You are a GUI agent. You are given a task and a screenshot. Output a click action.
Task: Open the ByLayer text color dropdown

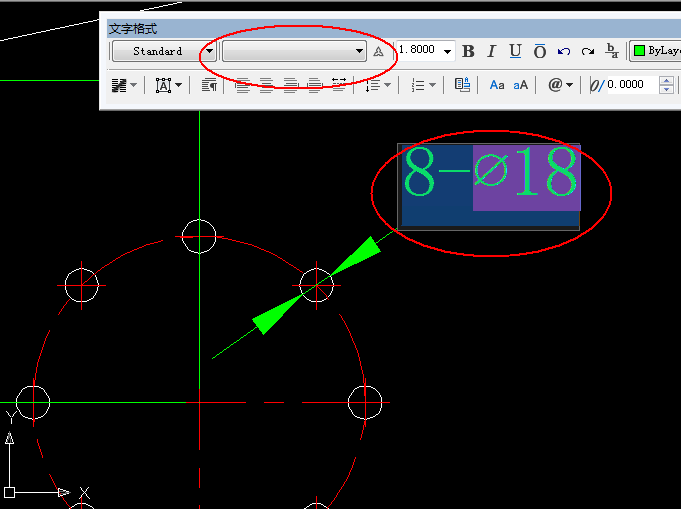[655, 51]
